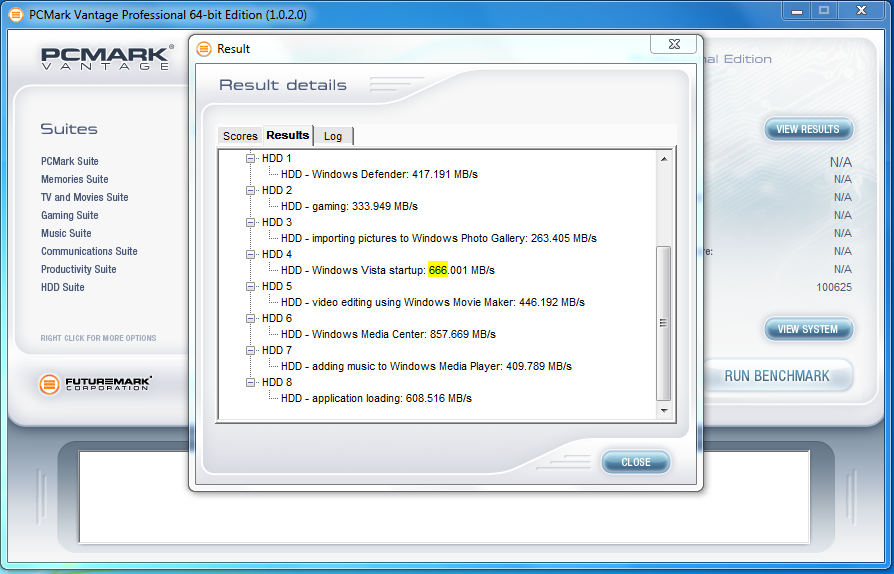This screenshot has width=894, height=574.
Task: Collapse the HDD 4 tree node
Action: 250,254
